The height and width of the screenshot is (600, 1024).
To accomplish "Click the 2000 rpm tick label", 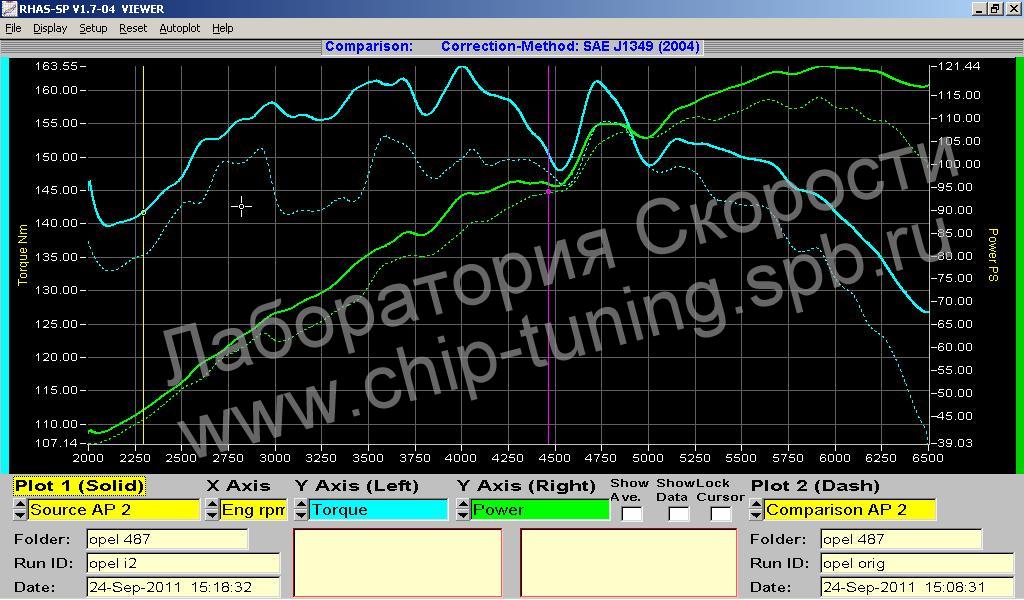I will click(88, 458).
